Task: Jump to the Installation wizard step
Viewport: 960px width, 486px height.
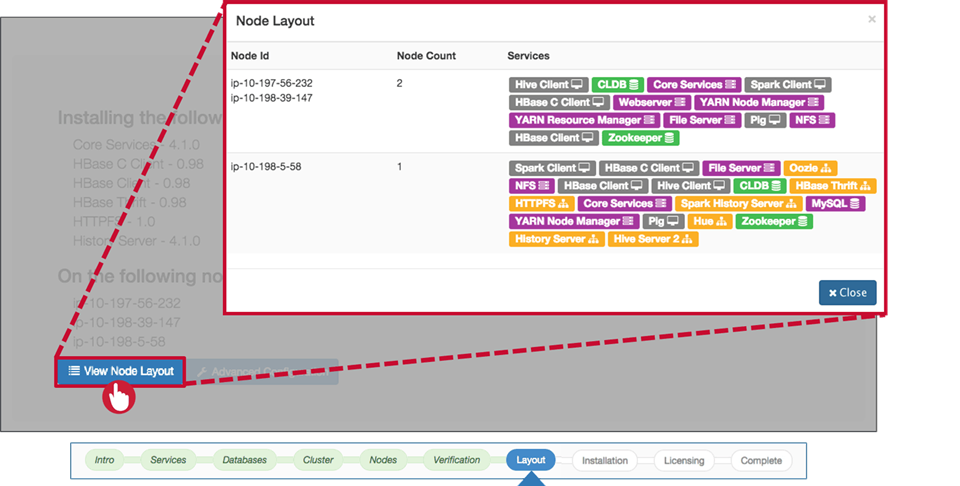Action: (605, 460)
